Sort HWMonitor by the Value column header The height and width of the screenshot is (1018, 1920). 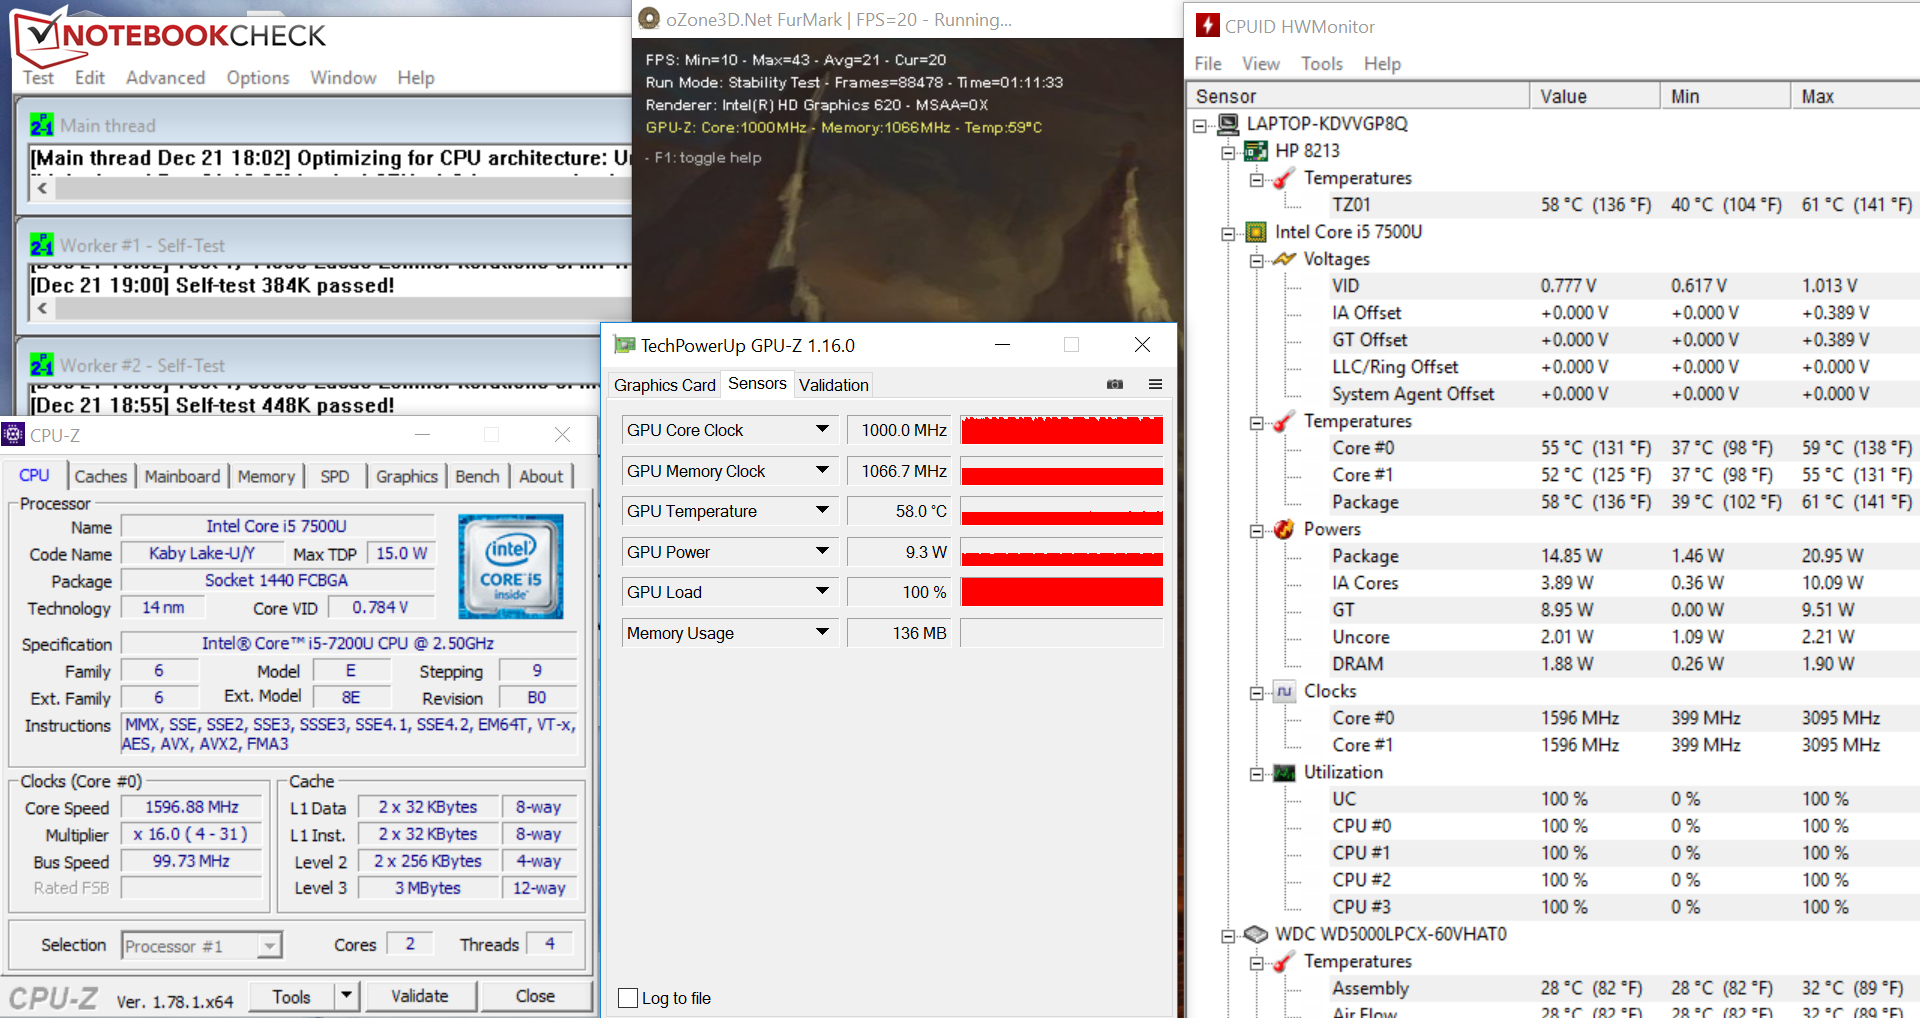pyautogui.click(x=1594, y=96)
